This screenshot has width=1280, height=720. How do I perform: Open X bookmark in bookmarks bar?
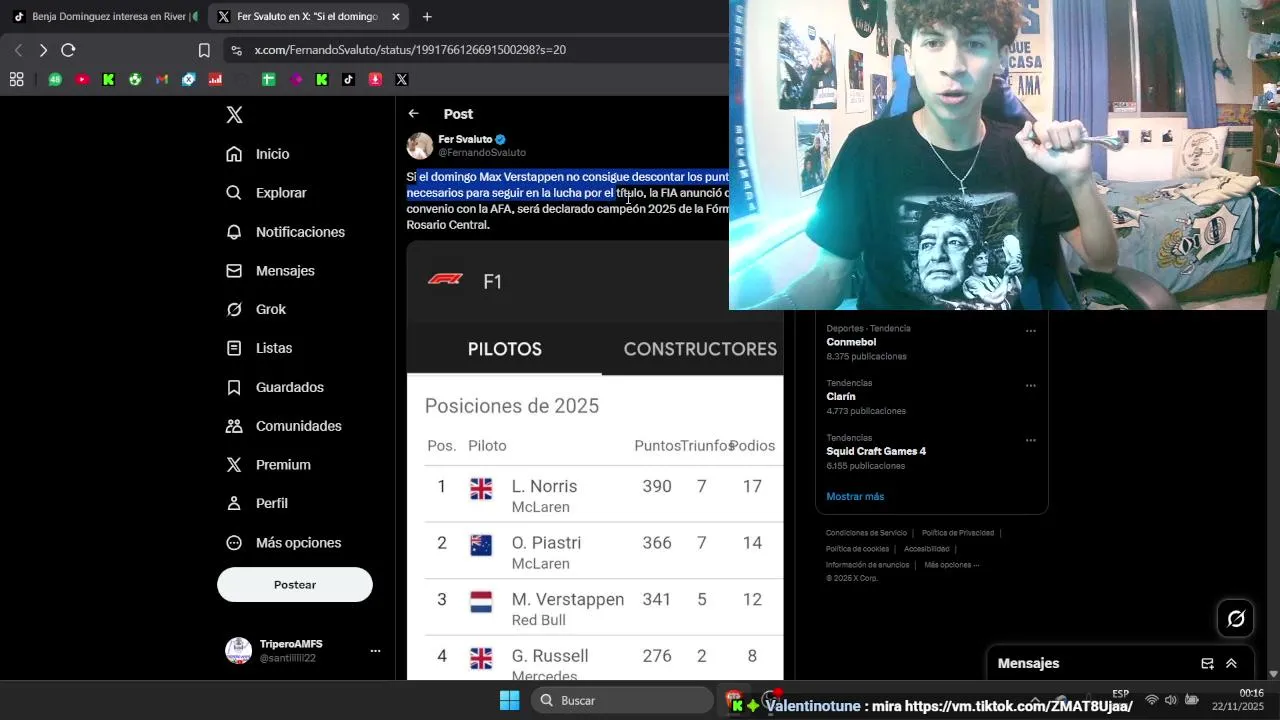(401, 80)
